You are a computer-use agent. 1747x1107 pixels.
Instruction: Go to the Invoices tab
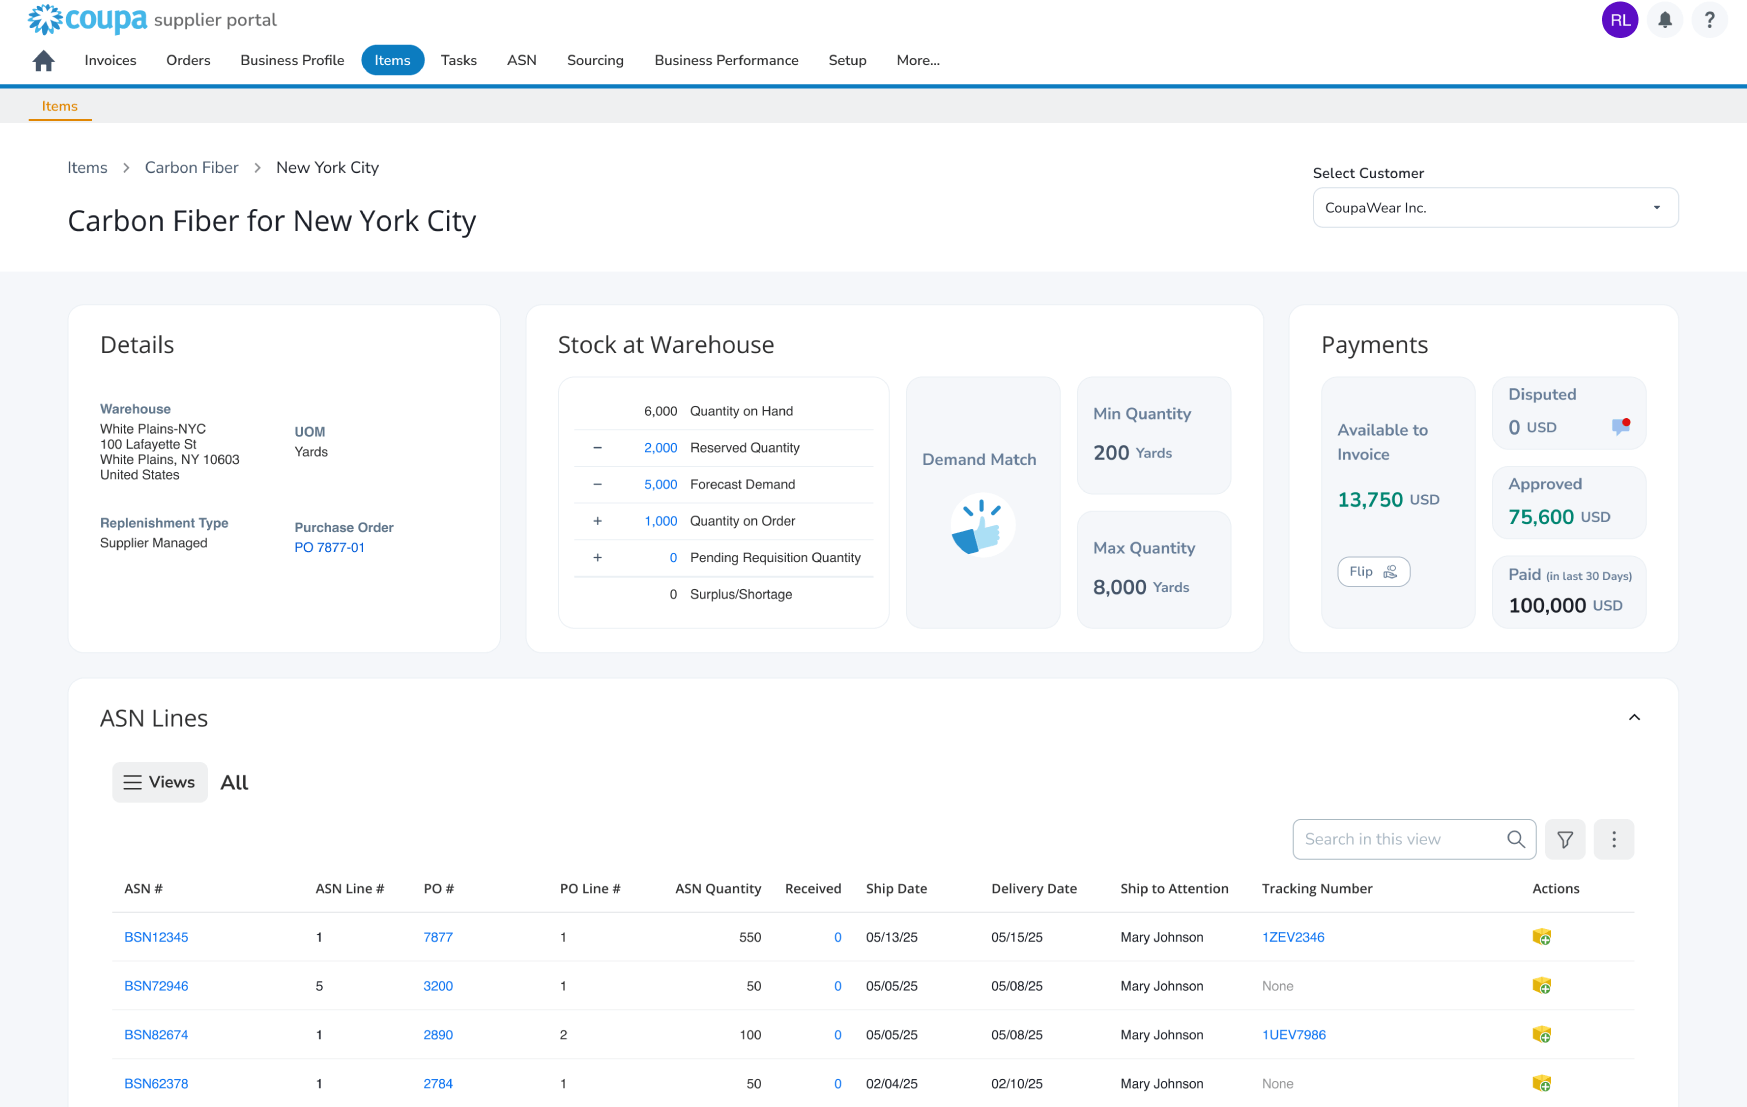pyautogui.click(x=110, y=61)
